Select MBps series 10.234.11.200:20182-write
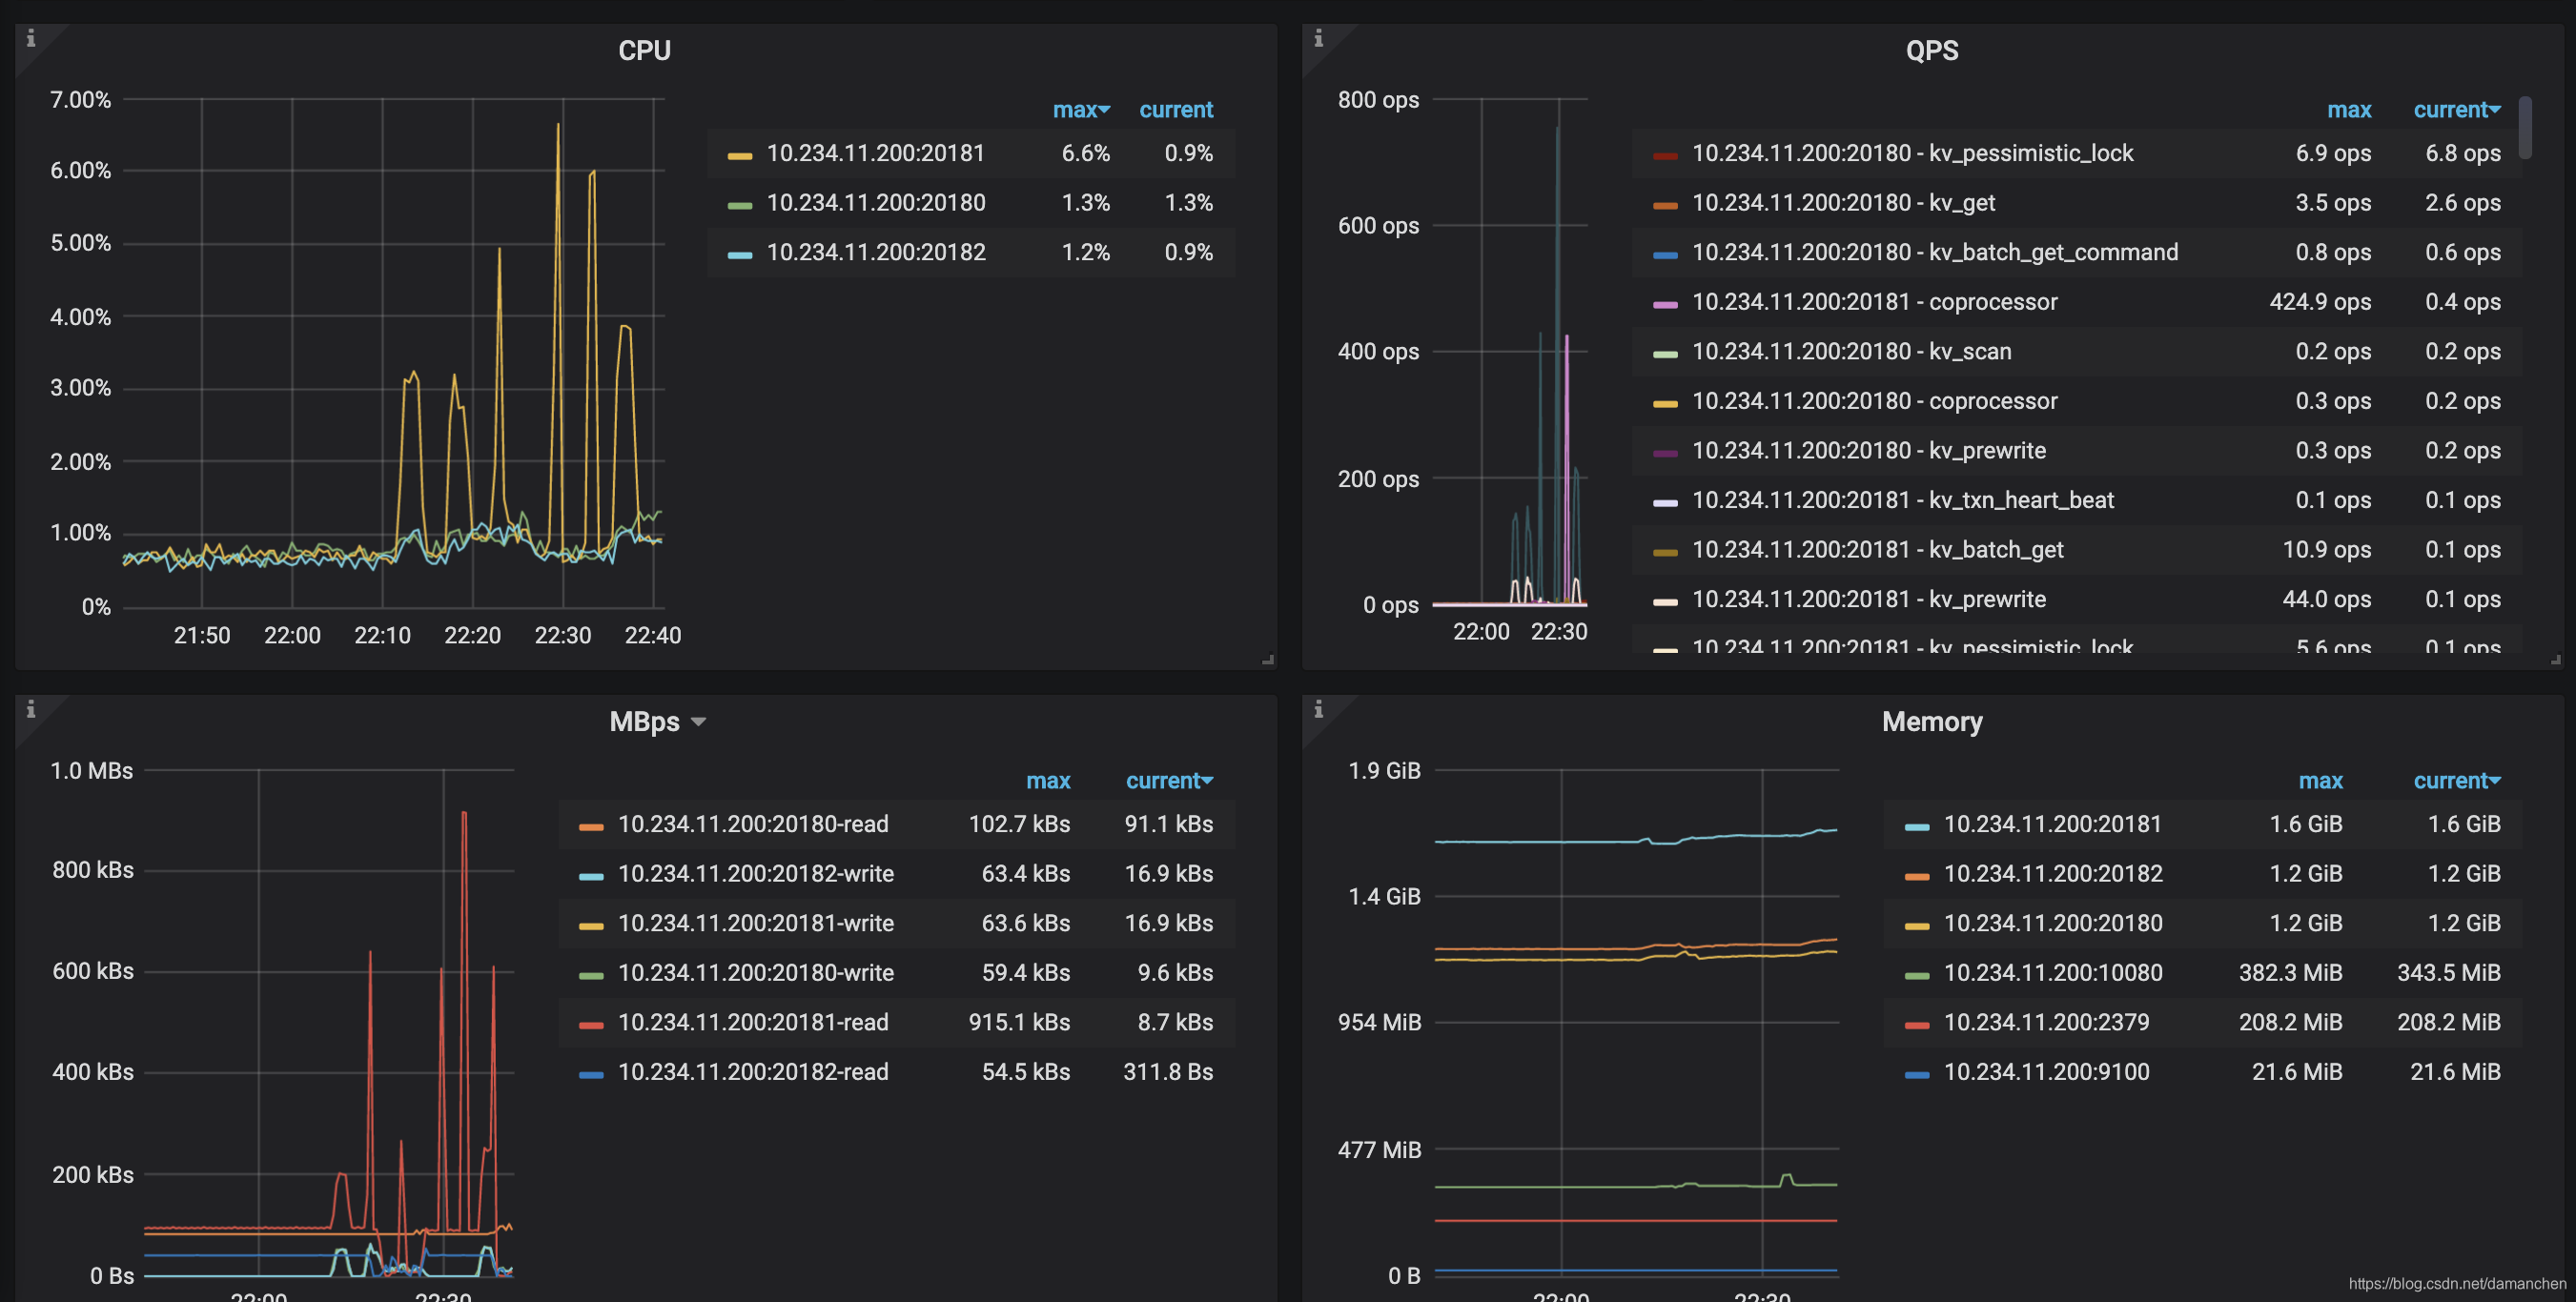The image size is (2576, 1302). click(x=755, y=873)
